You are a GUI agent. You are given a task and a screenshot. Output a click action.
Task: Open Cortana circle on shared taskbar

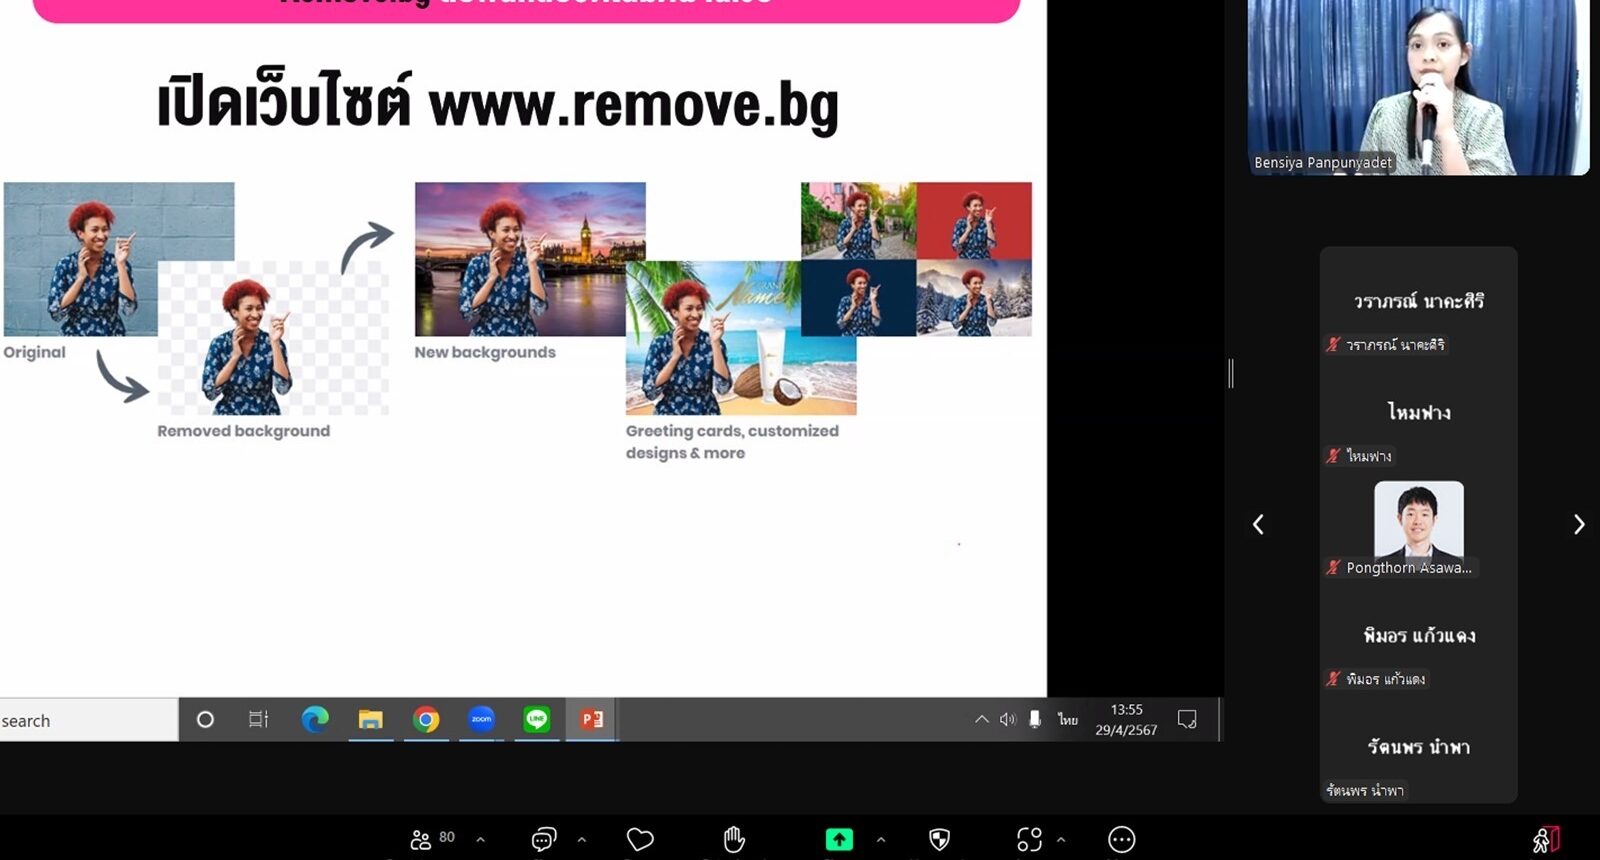pyautogui.click(x=205, y=720)
